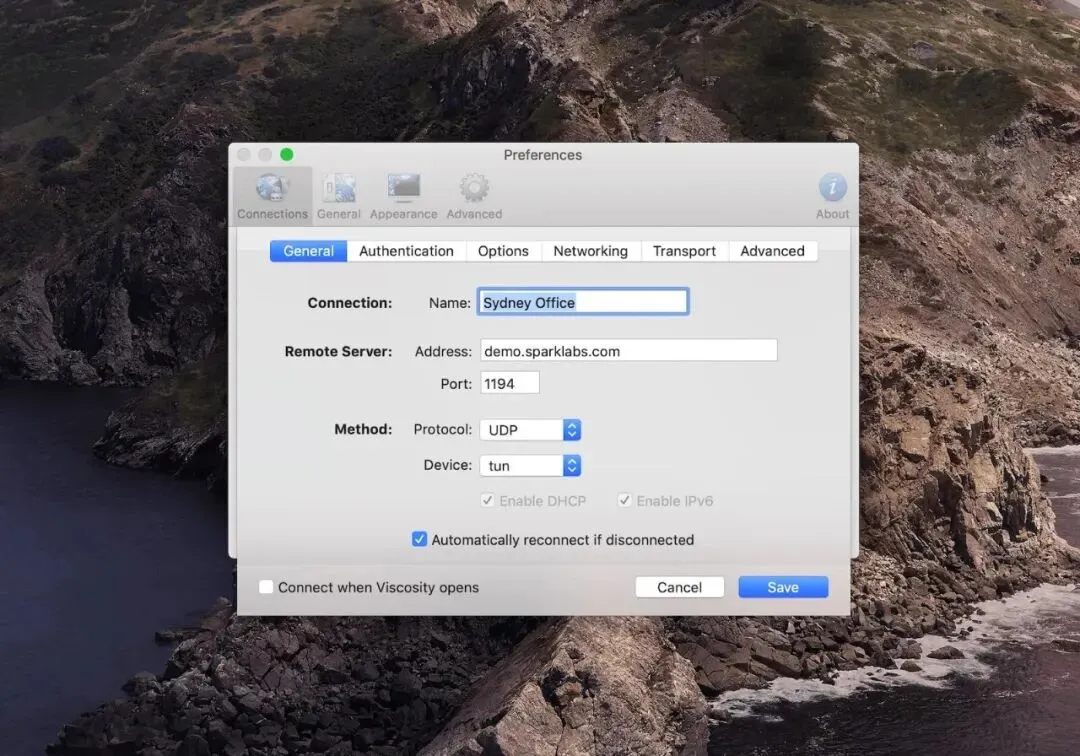Screen dimensions: 1080x756
Task: Click the green zoom window button
Action: click(287, 154)
